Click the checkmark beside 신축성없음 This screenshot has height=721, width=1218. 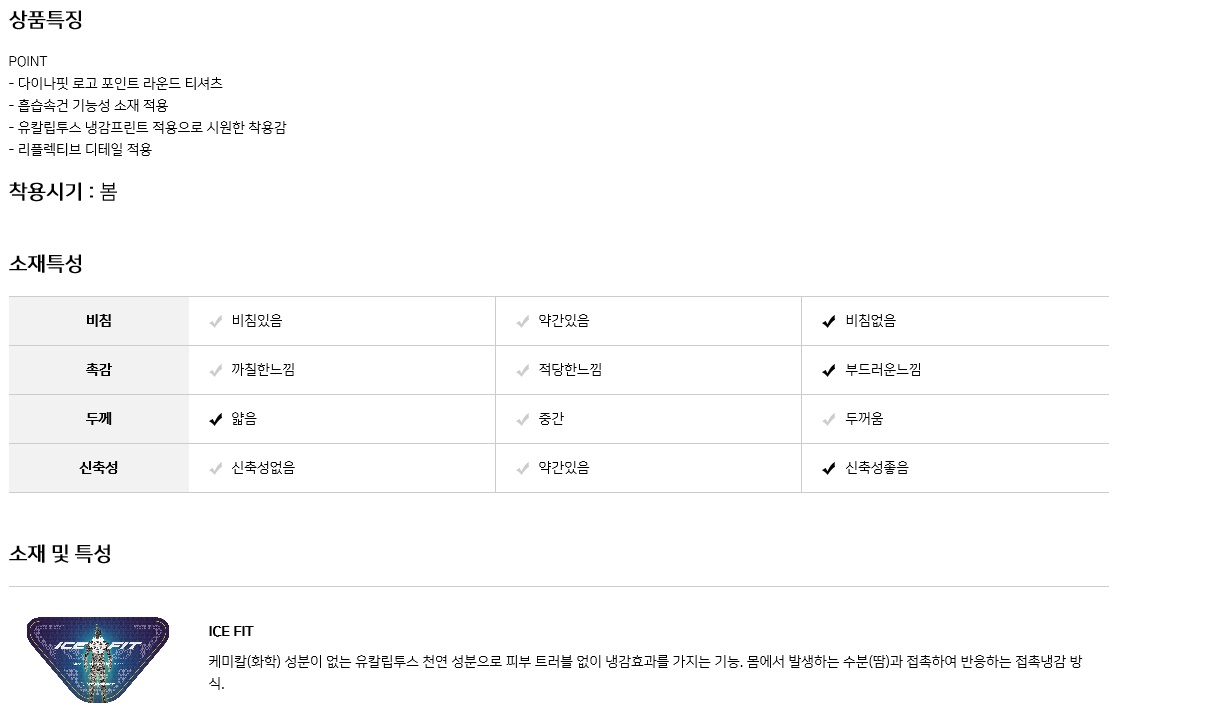tap(215, 469)
